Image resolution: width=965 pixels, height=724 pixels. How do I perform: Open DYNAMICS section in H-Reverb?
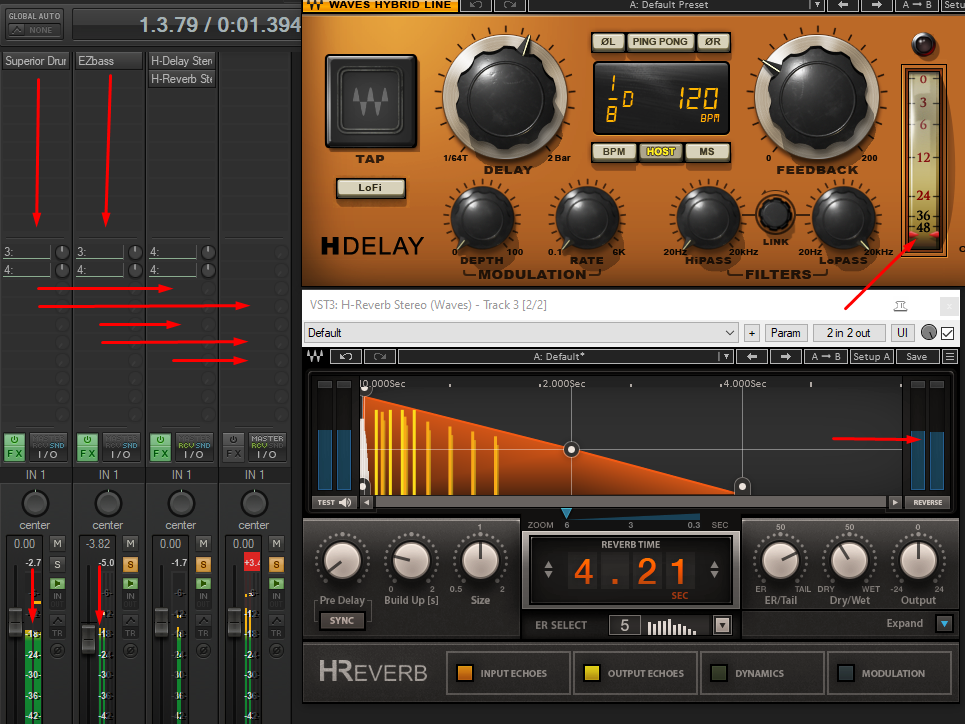tap(762, 673)
